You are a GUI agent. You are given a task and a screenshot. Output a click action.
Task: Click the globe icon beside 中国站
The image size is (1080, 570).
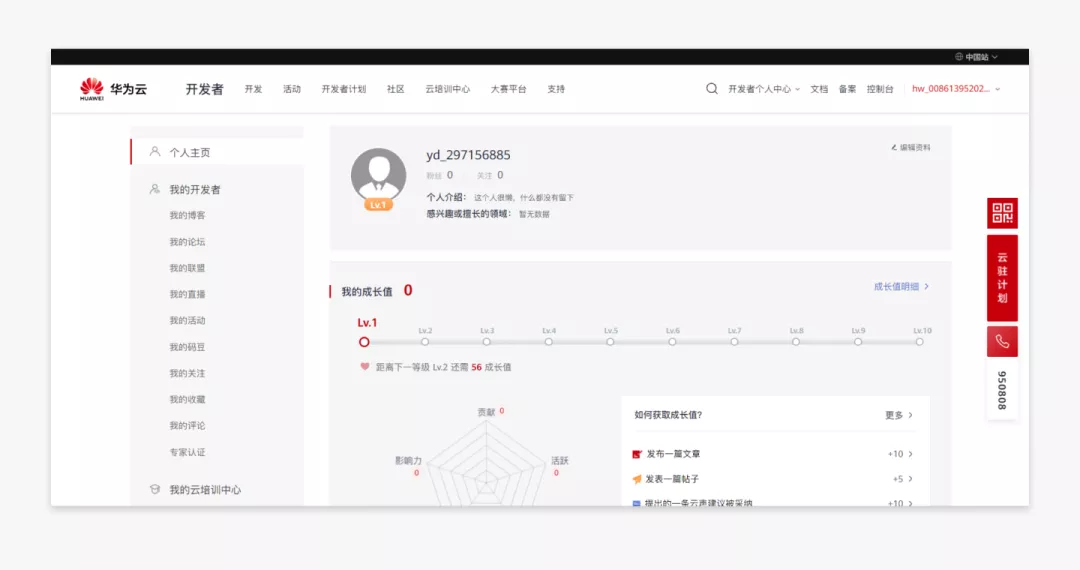click(959, 57)
